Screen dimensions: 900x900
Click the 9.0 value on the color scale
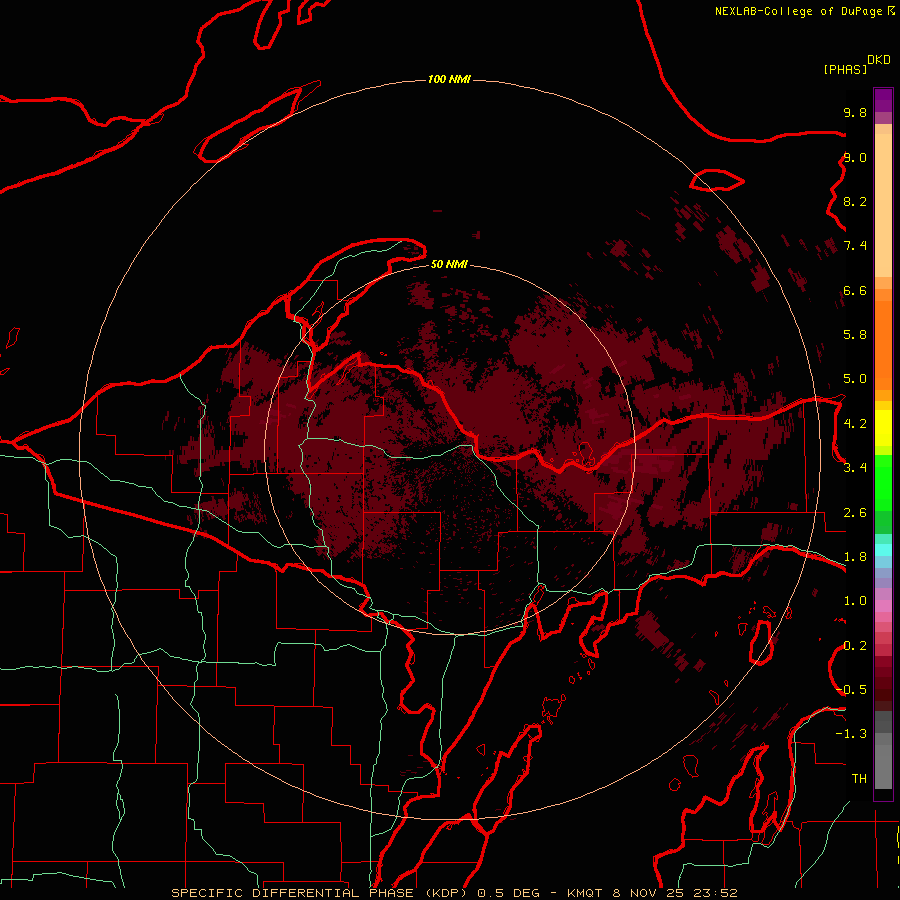855,157
